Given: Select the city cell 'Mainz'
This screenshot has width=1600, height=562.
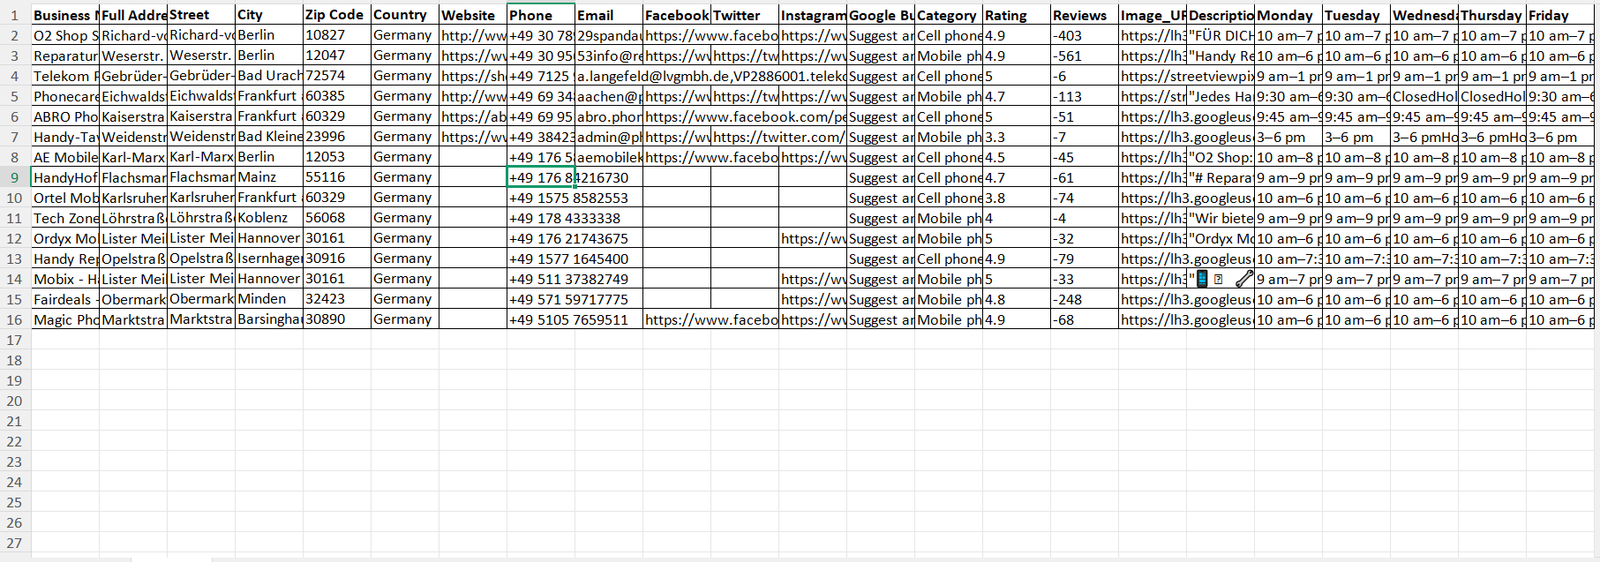Looking at the screenshot, I should pos(269,177).
